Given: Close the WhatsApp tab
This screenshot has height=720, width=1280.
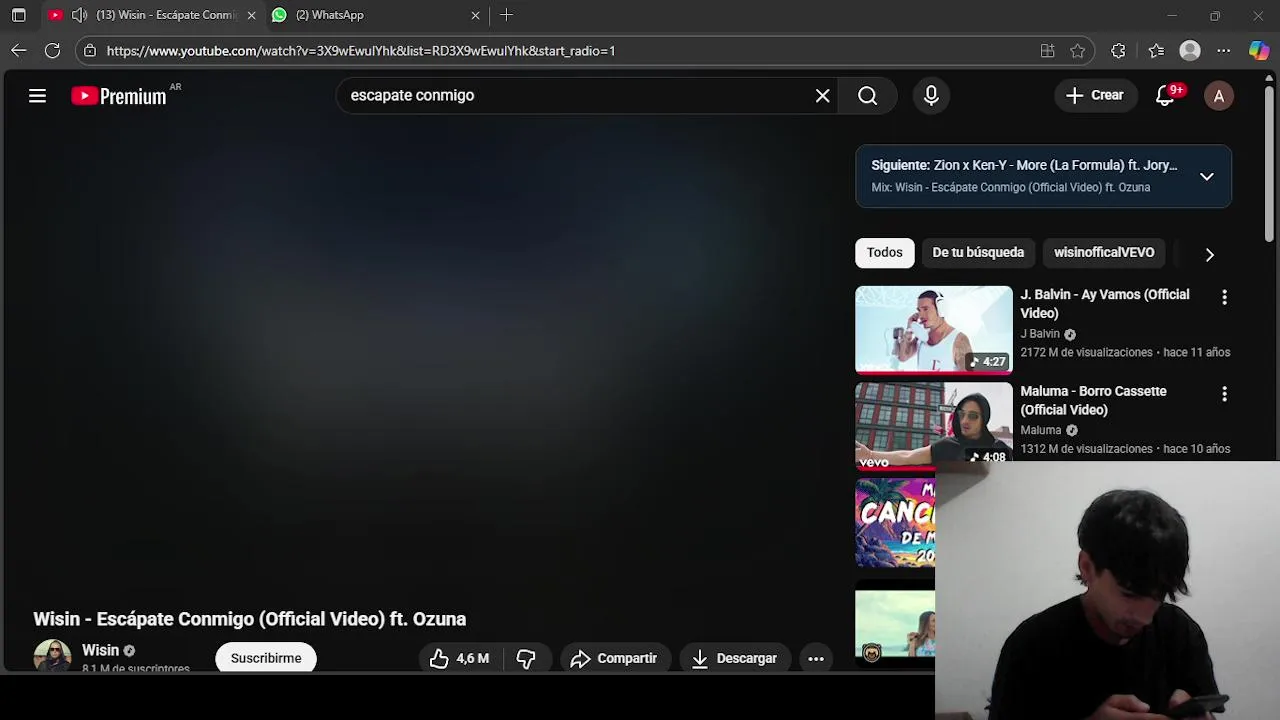Looking at the screenshot, I should [x=475, y=15].
